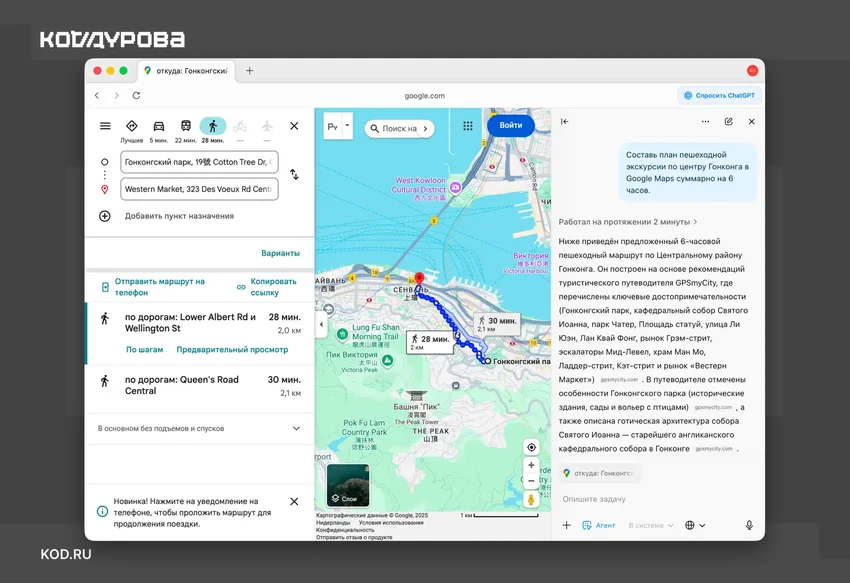This screenshot has width=850, height=583.
Task: Click the google.com address bar
Action: pyautogui.click(x=424, y=95)
